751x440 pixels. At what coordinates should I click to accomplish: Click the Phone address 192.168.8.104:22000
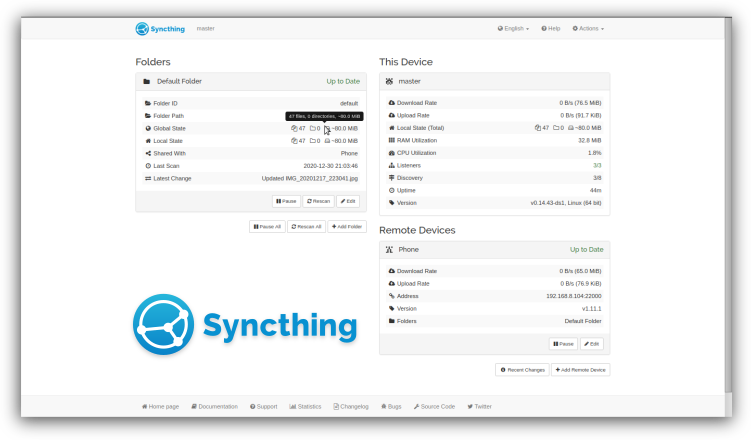pyautogui.click(x=574, y=296)
